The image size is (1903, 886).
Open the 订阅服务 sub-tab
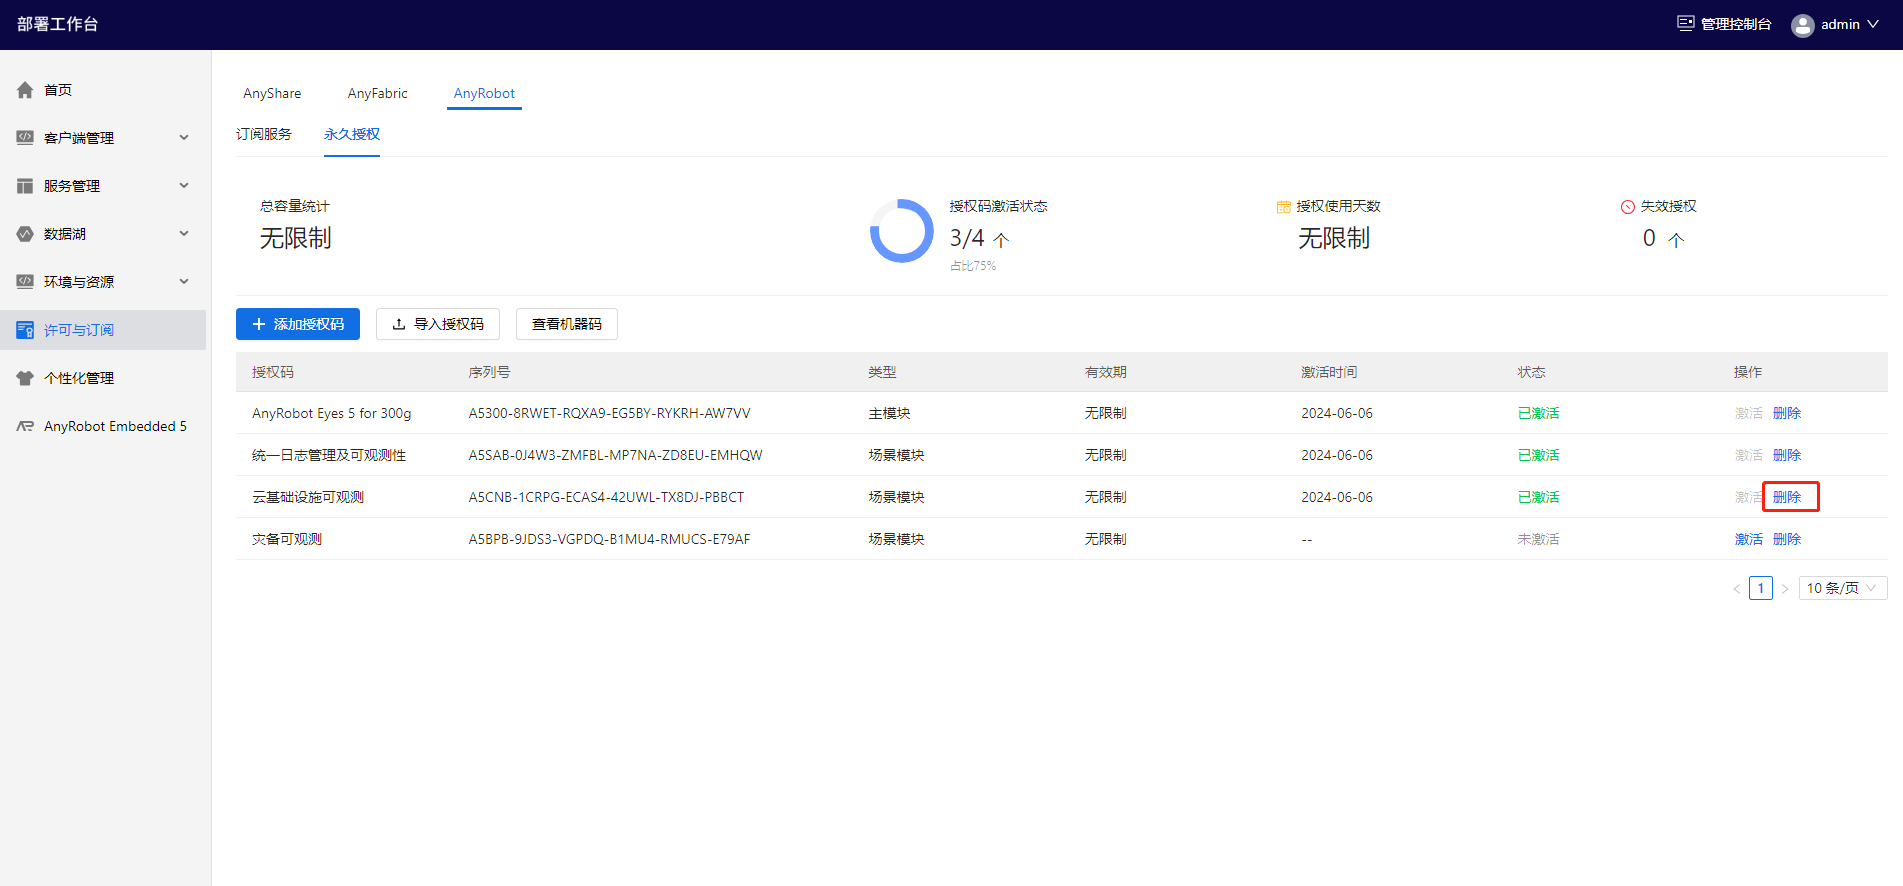[264, 134]
